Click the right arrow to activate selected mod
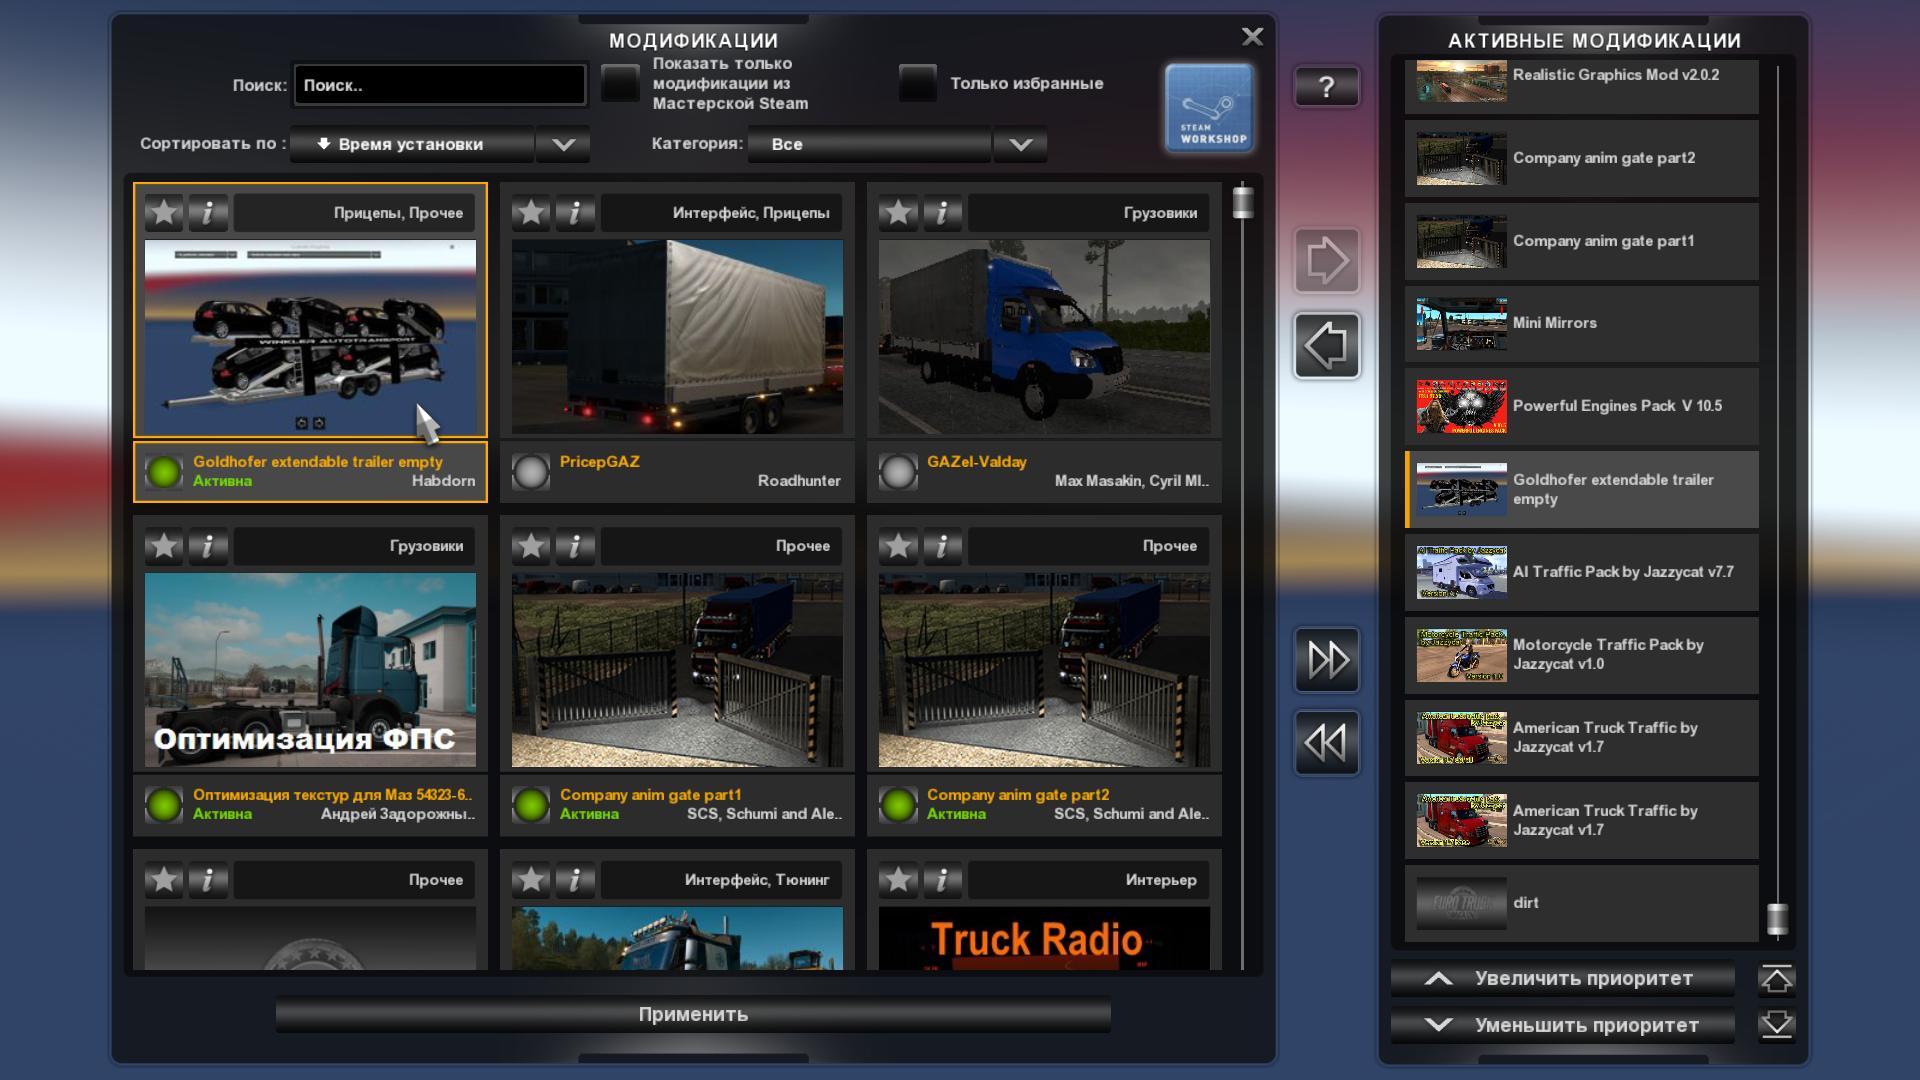 tap(1326, 261)
